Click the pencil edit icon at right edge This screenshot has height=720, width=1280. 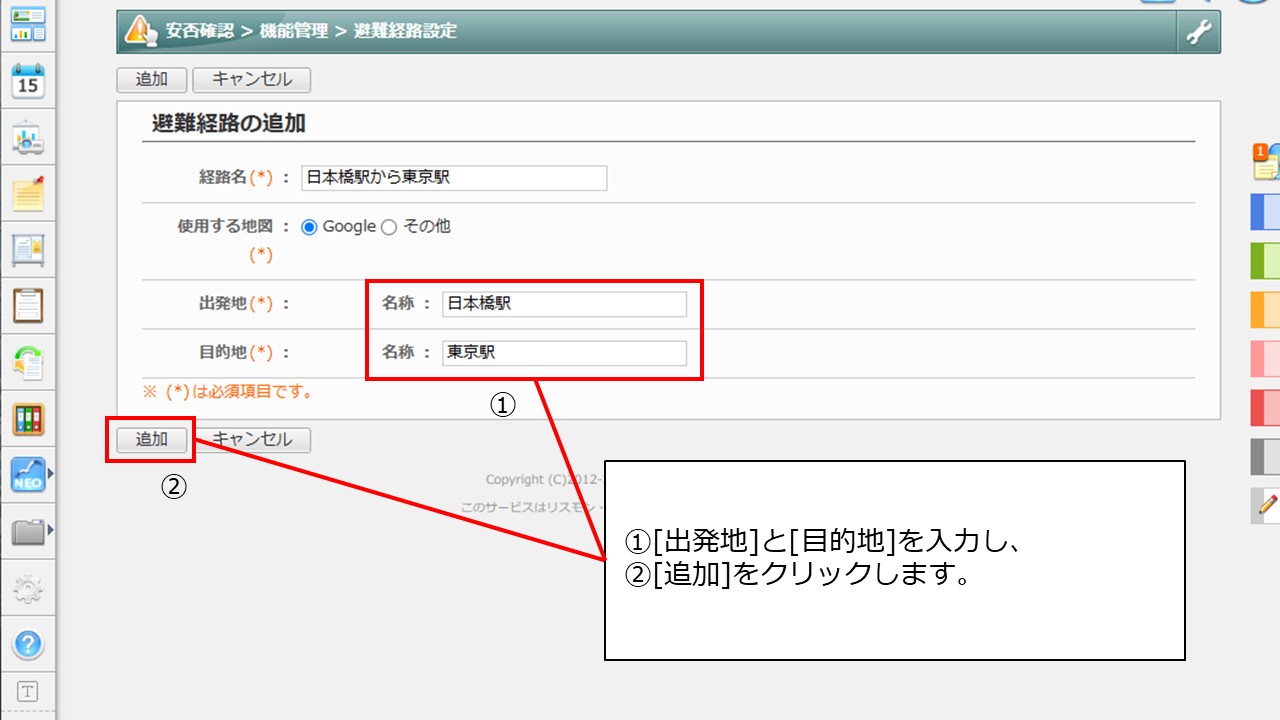pyautogui.click(x=1267, y=505)
